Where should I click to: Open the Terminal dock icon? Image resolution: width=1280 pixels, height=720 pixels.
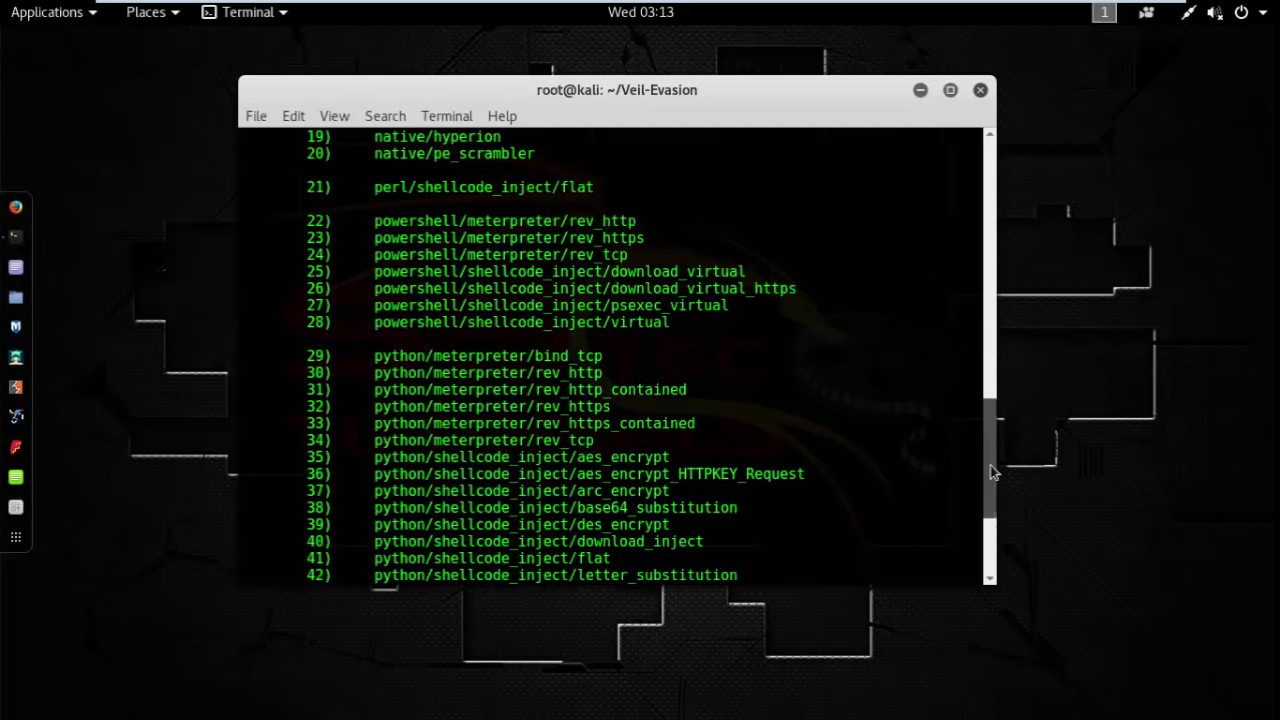click(16, 237)
